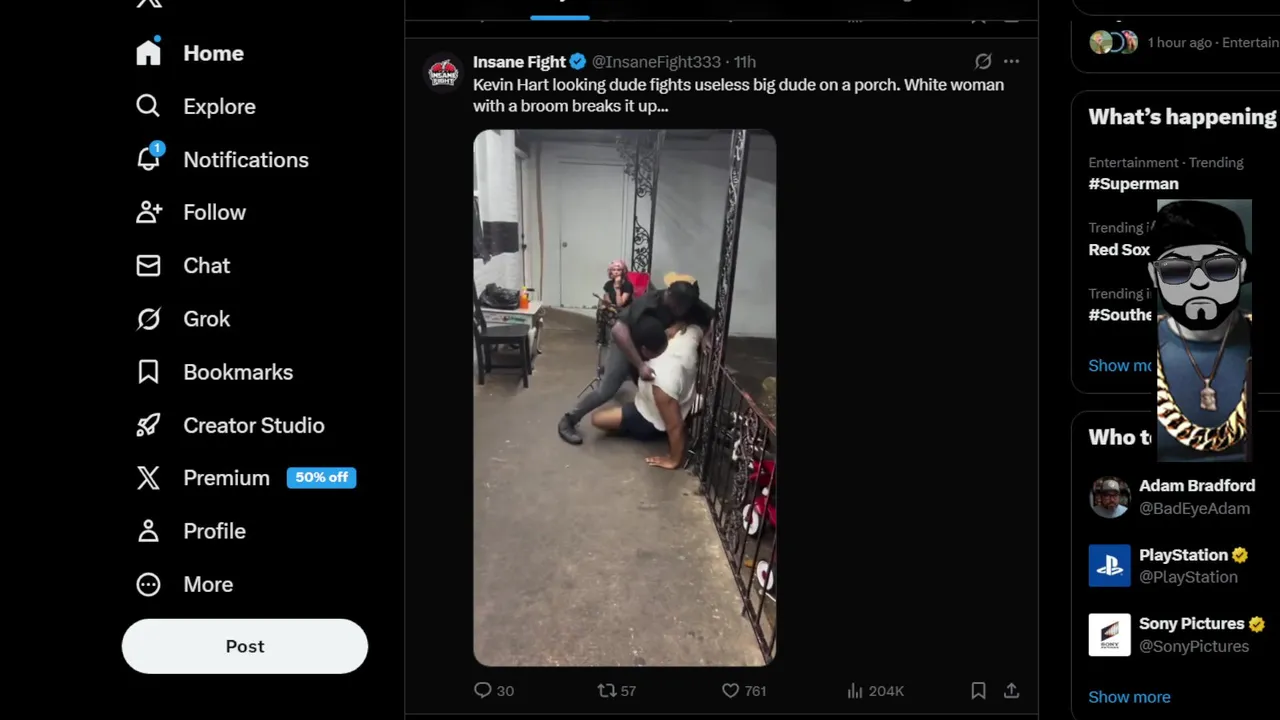View the post analytics showing 204K
The height and width of the screenshot is (720, 1280).
click(875, 690)
